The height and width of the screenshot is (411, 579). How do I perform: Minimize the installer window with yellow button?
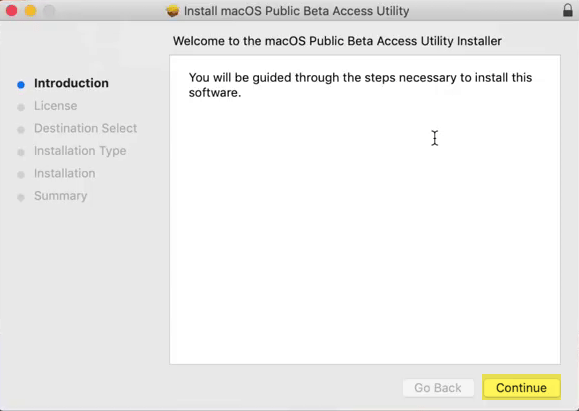click(31, 11)
